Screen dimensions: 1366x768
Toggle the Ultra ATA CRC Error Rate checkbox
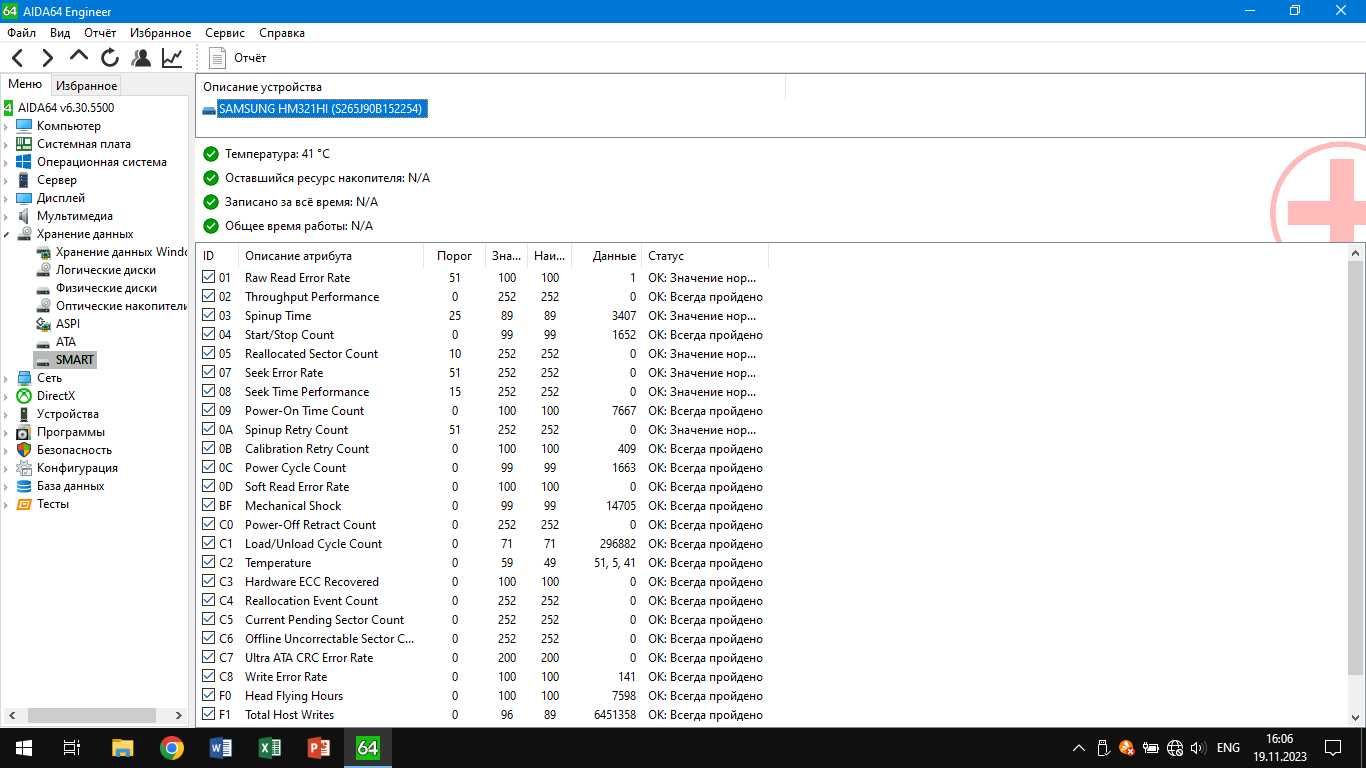[x=208, y=657]
